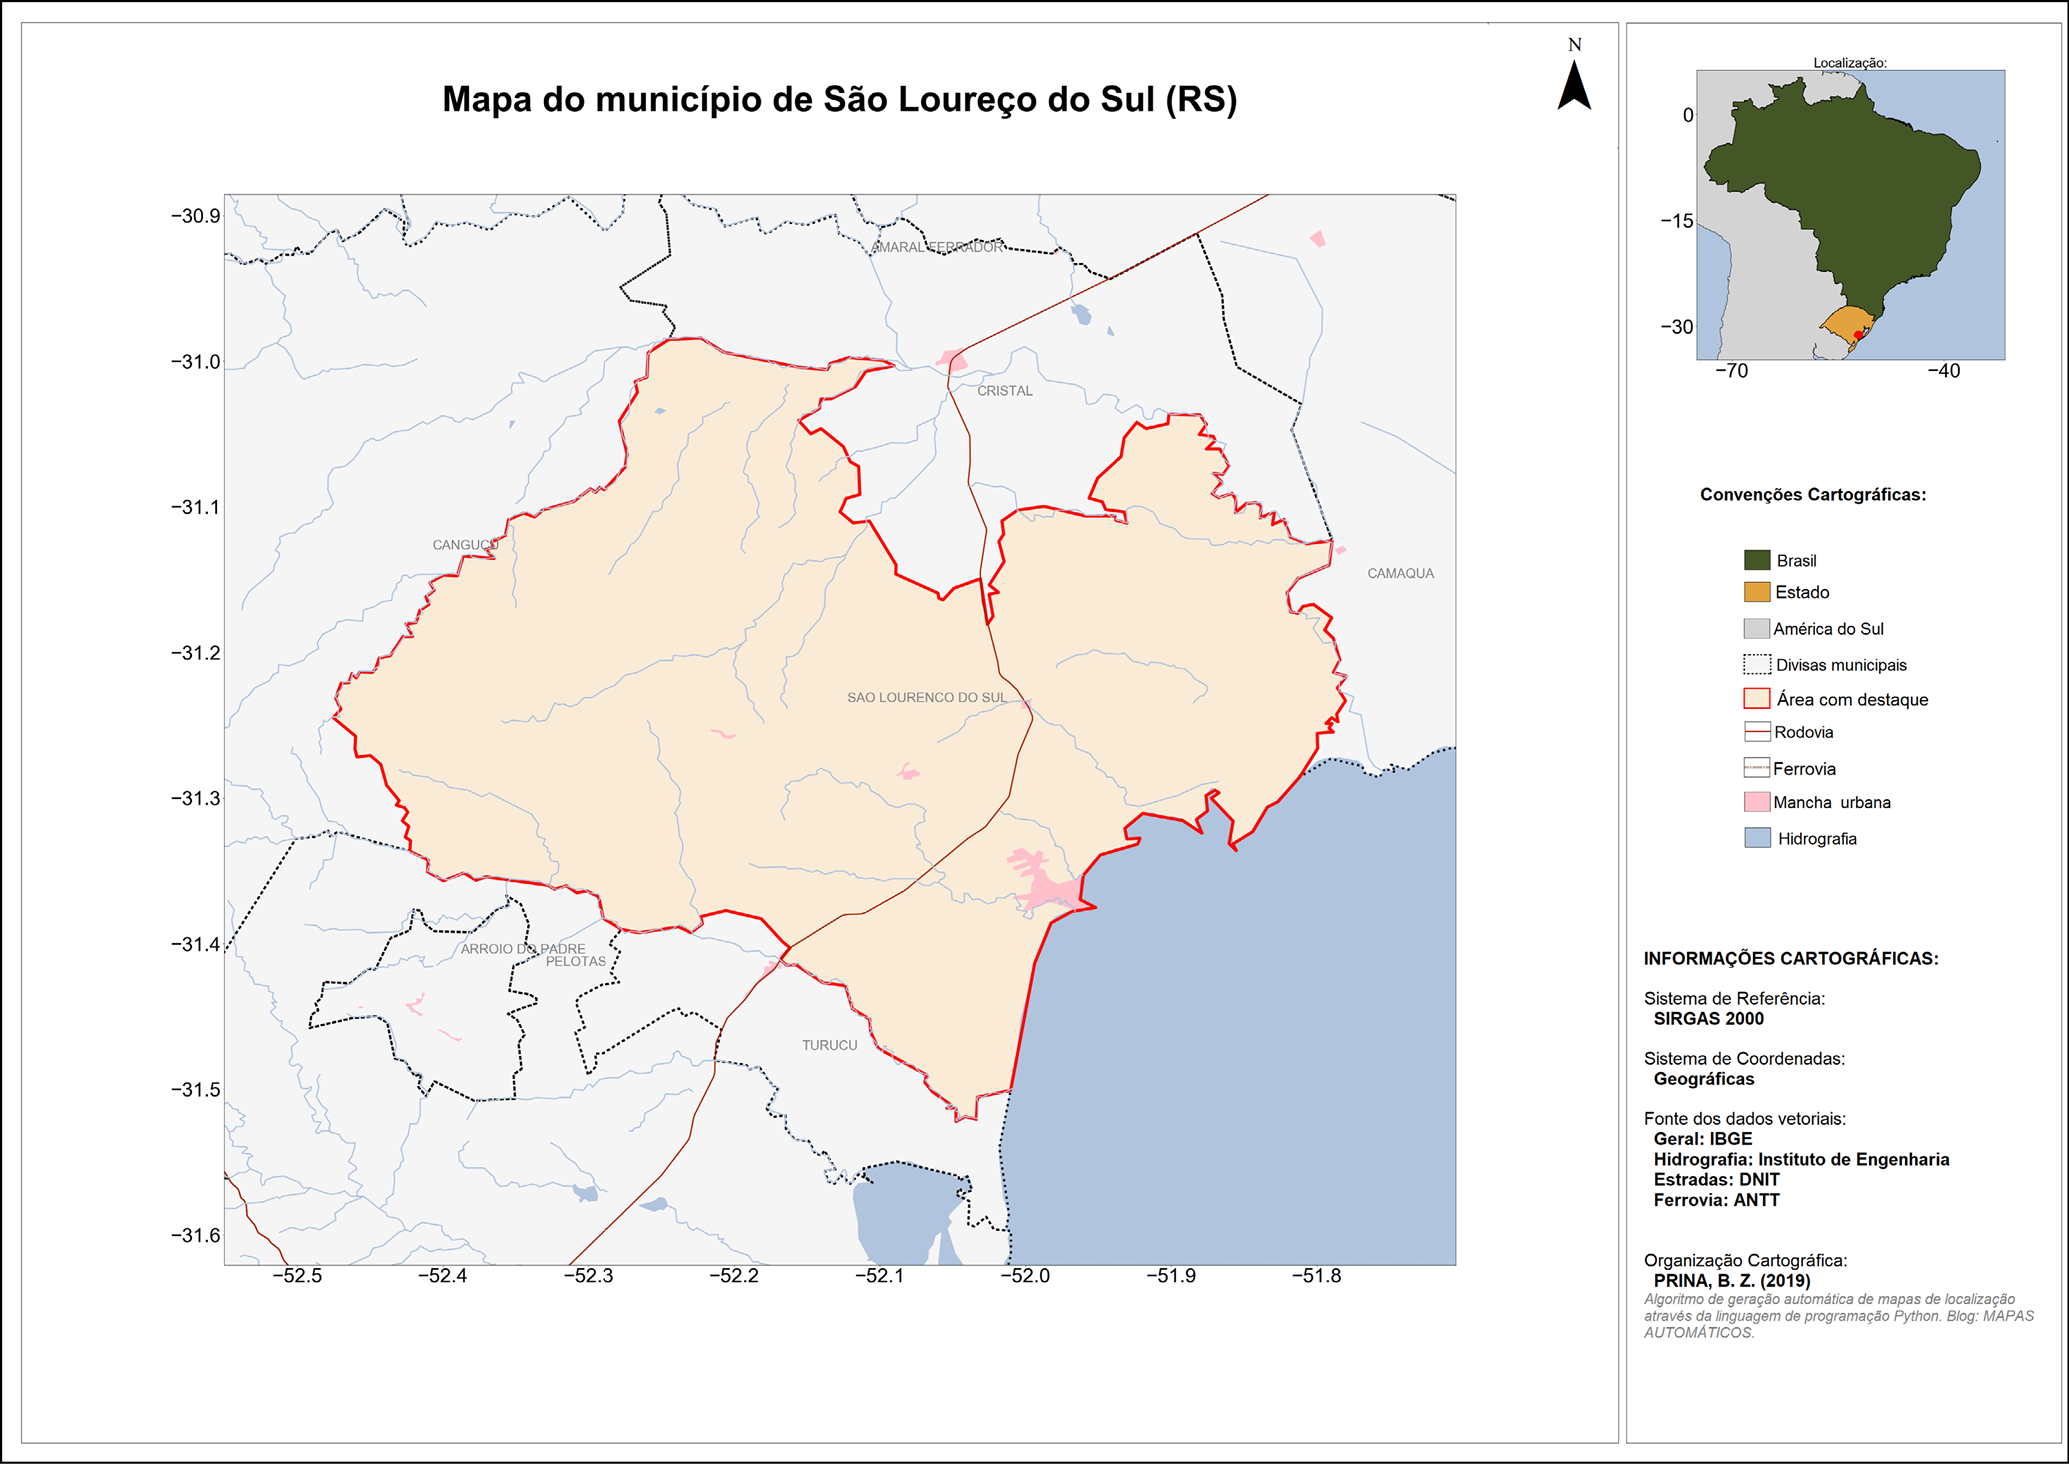Click the dotted Divisas municipais legend symbol
The height and width of the screenshot is (1464, 2069).
coord(1756,665)
